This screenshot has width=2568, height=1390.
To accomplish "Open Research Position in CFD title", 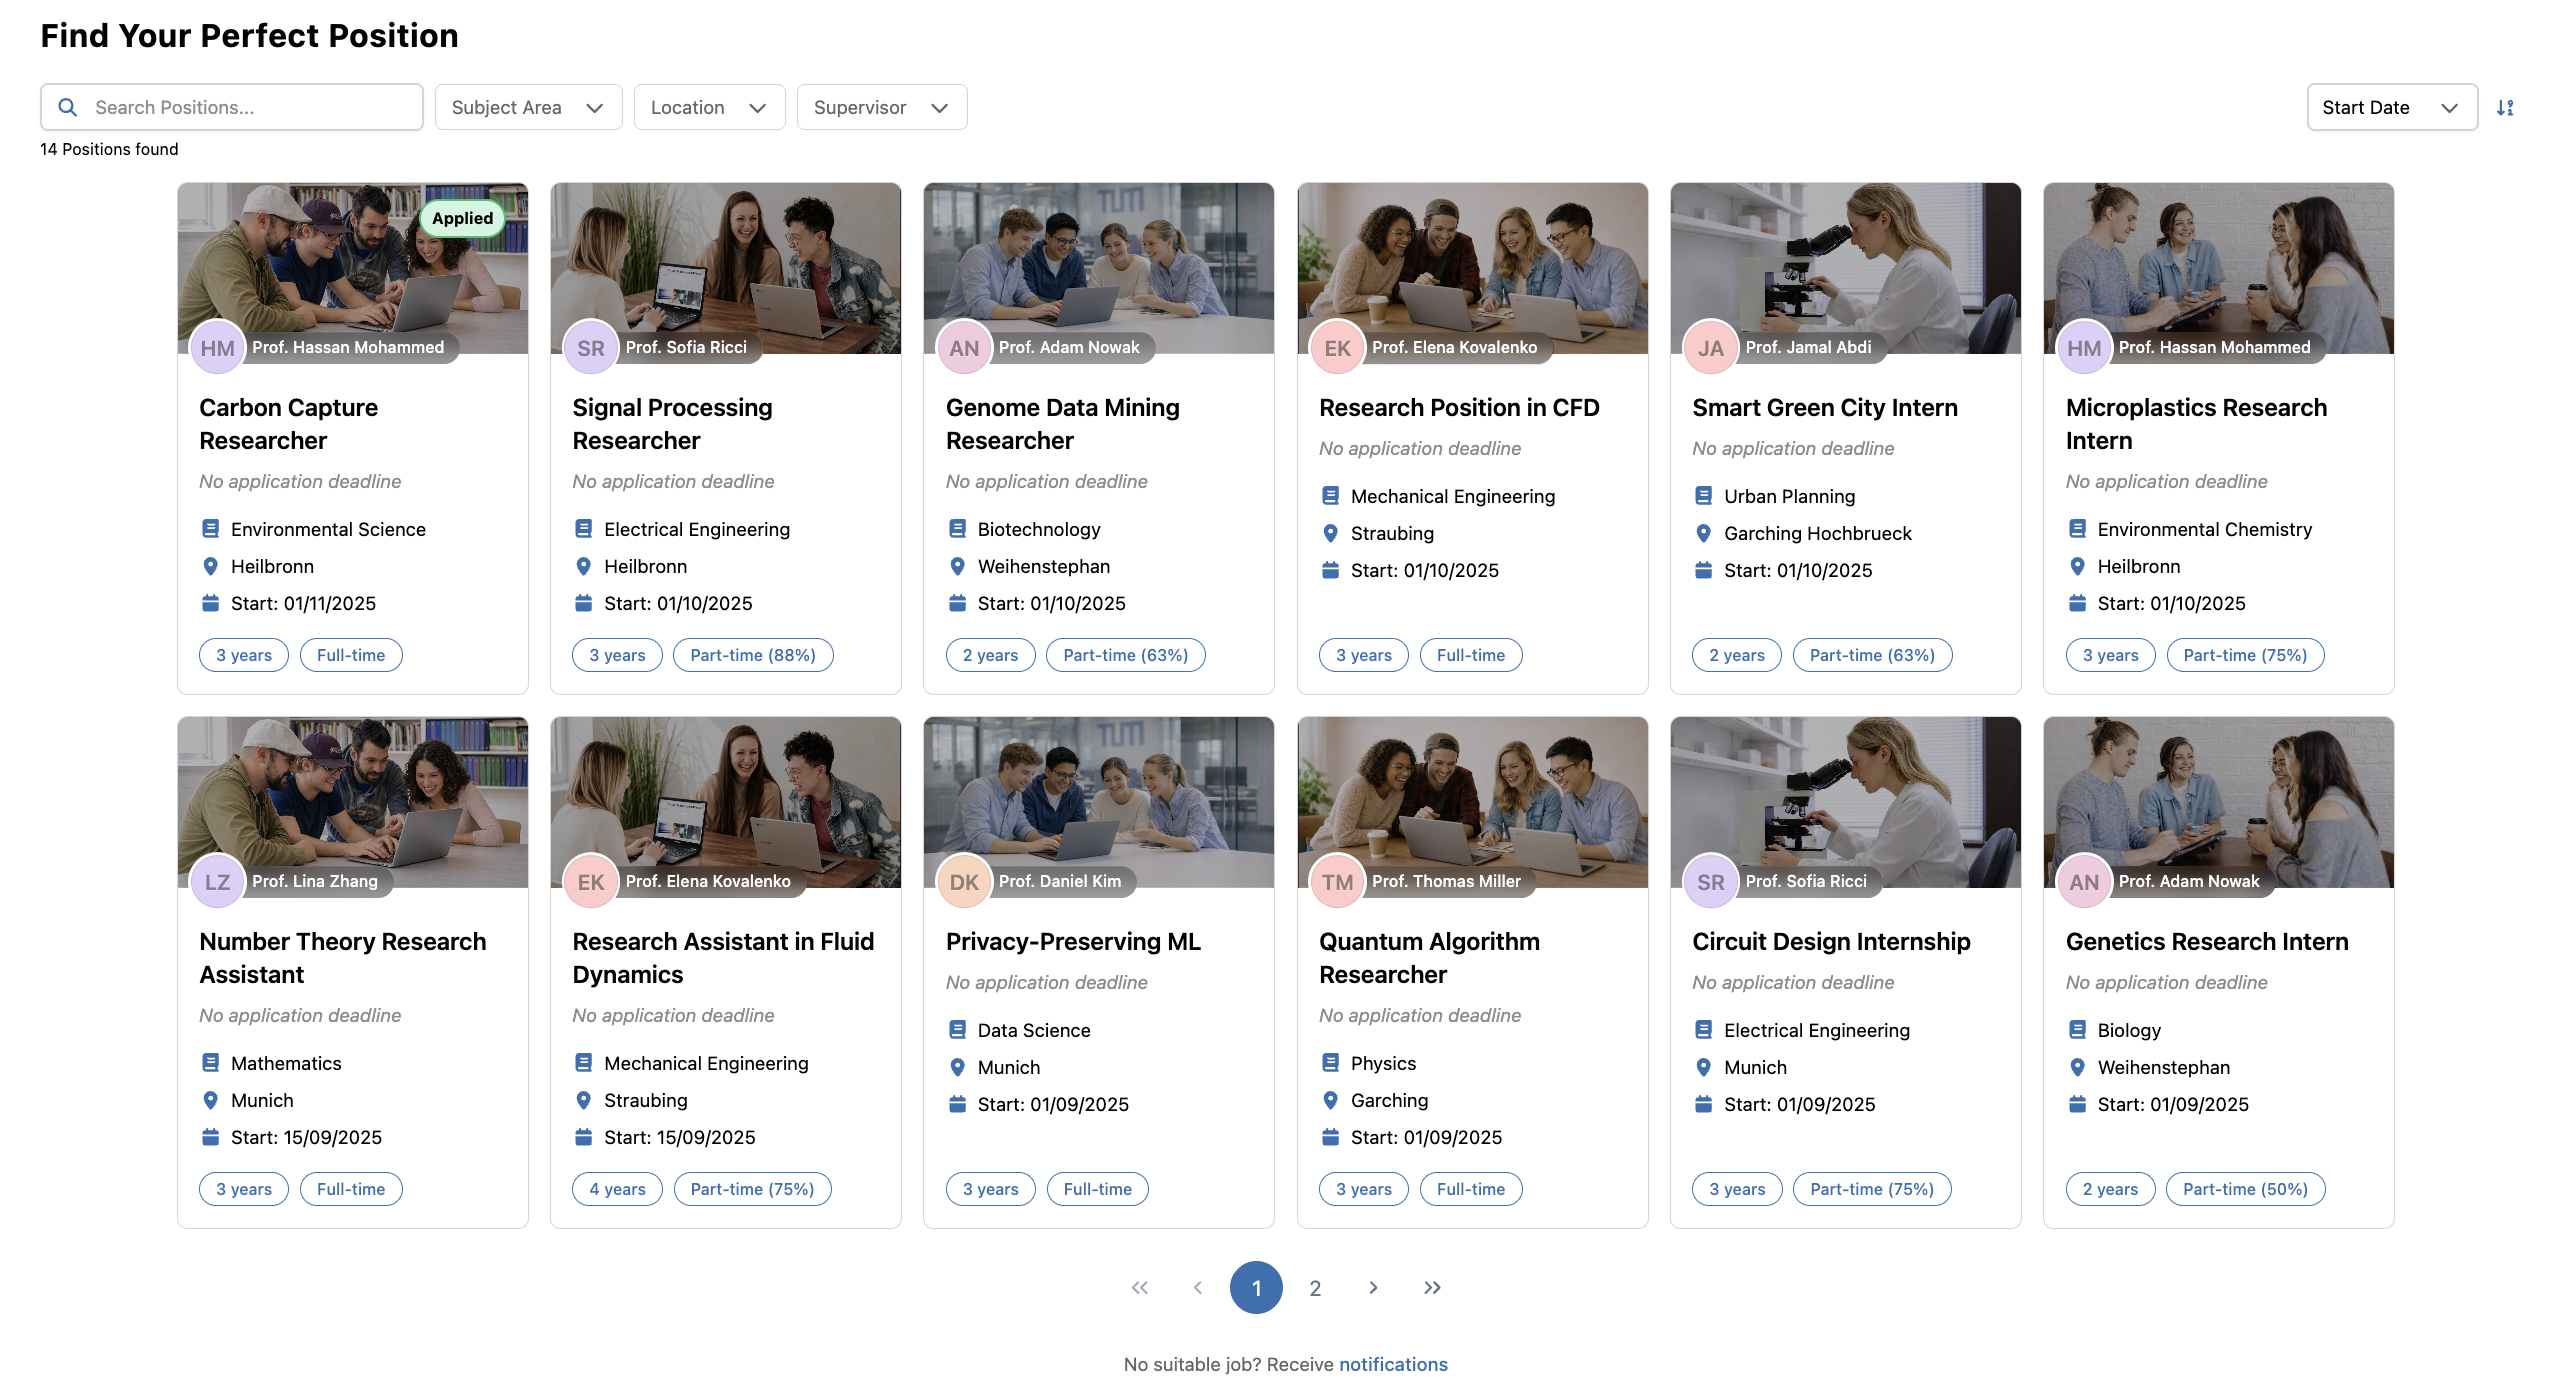I will pyautogui.click(x=1459, y=408).
